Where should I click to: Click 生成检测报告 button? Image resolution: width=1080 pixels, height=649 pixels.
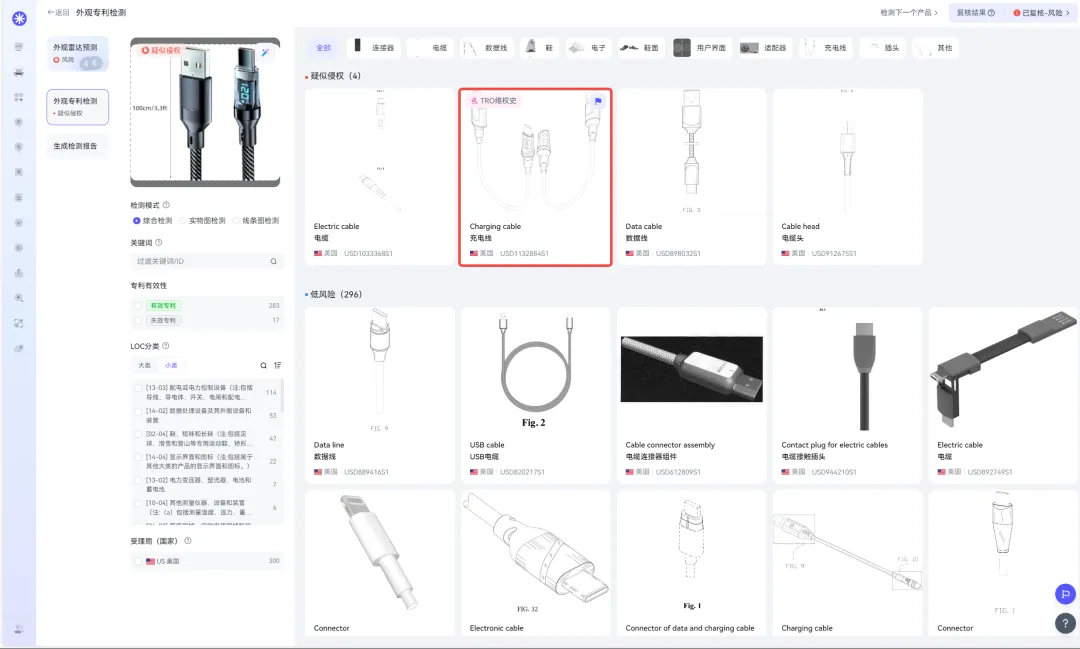tap(77, 146)
